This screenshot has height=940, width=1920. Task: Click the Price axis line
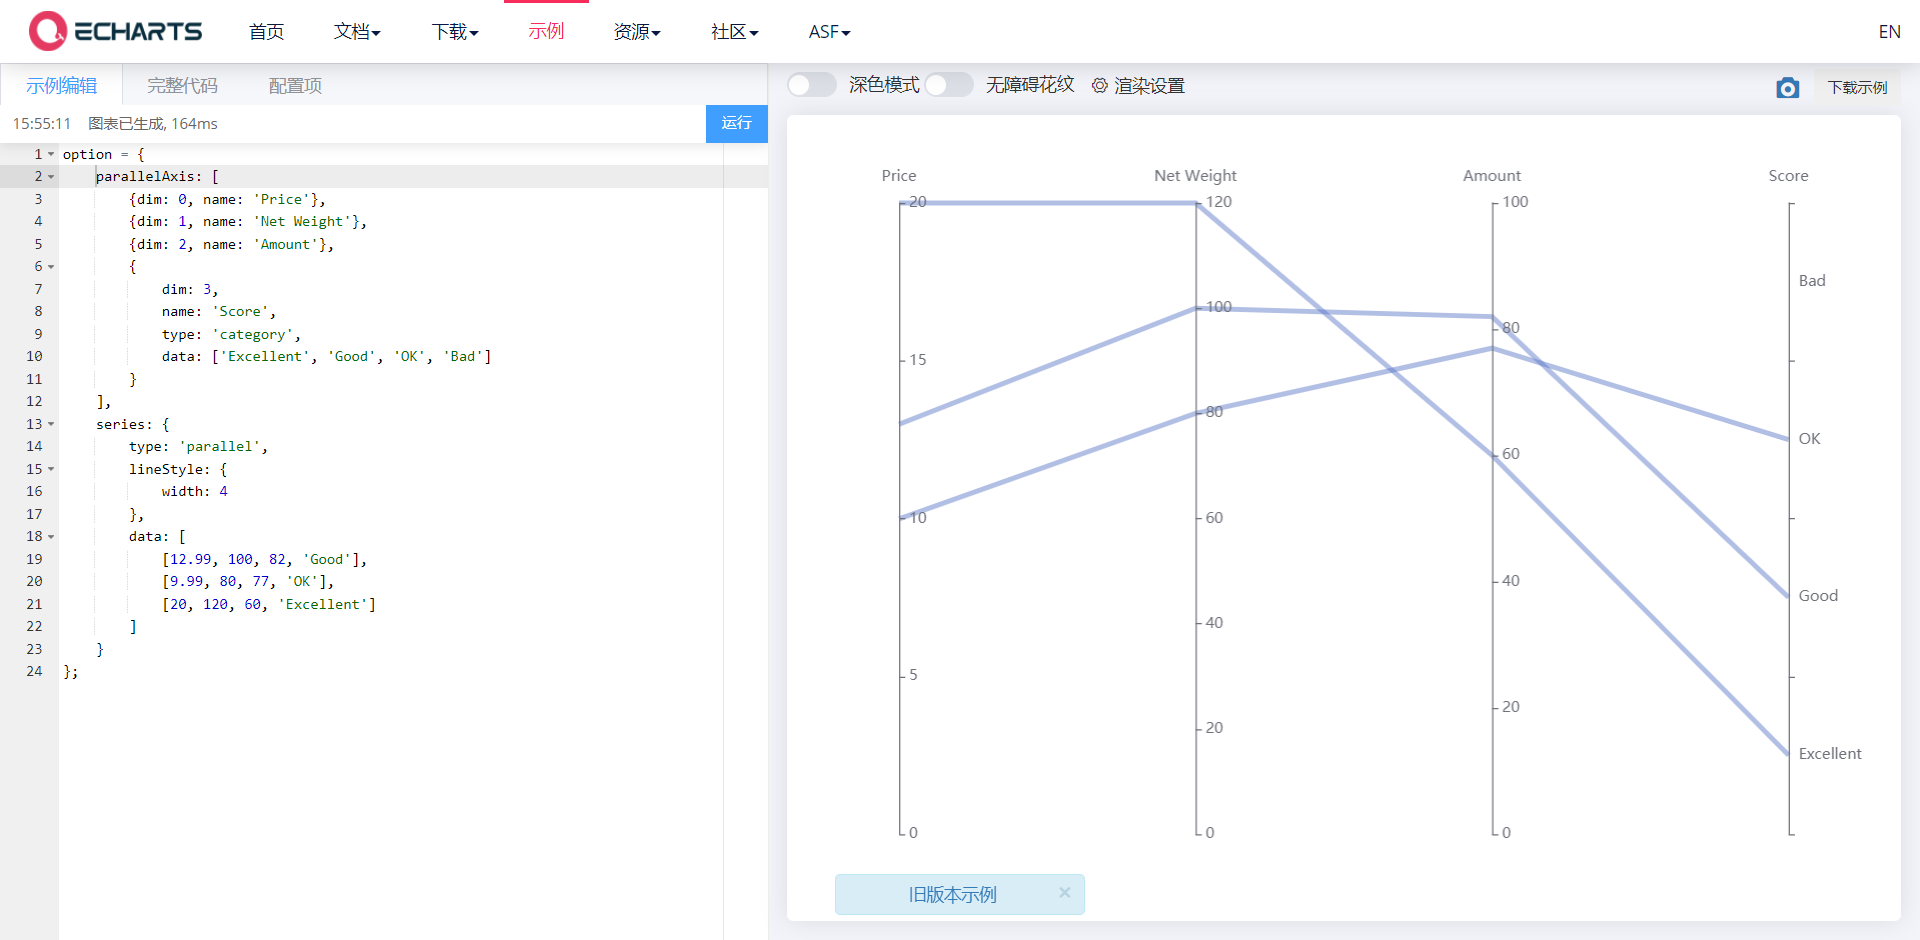click(900, 517)
